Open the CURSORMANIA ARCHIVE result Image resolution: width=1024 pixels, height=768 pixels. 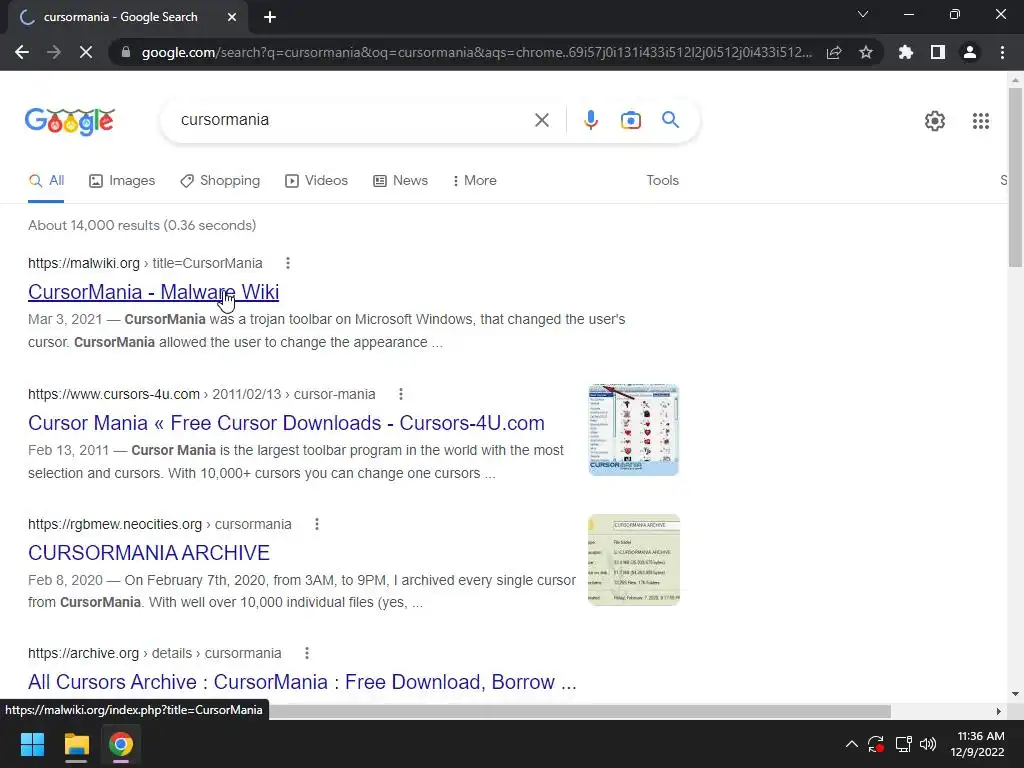point(149,553)
